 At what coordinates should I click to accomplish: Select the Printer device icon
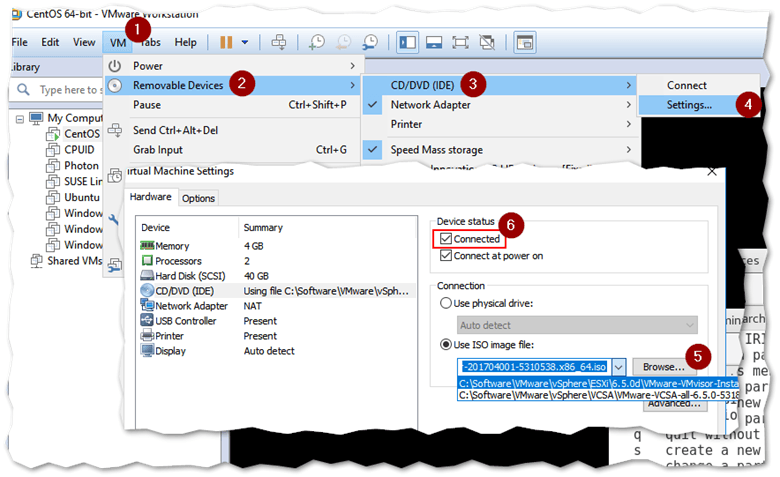click(147, 335)
